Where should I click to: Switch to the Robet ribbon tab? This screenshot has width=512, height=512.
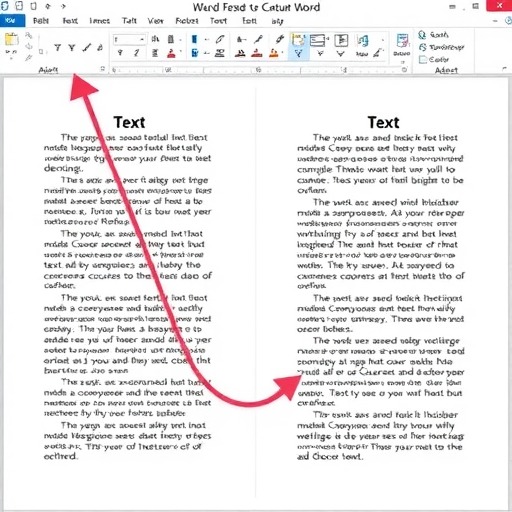coord(187,21)
